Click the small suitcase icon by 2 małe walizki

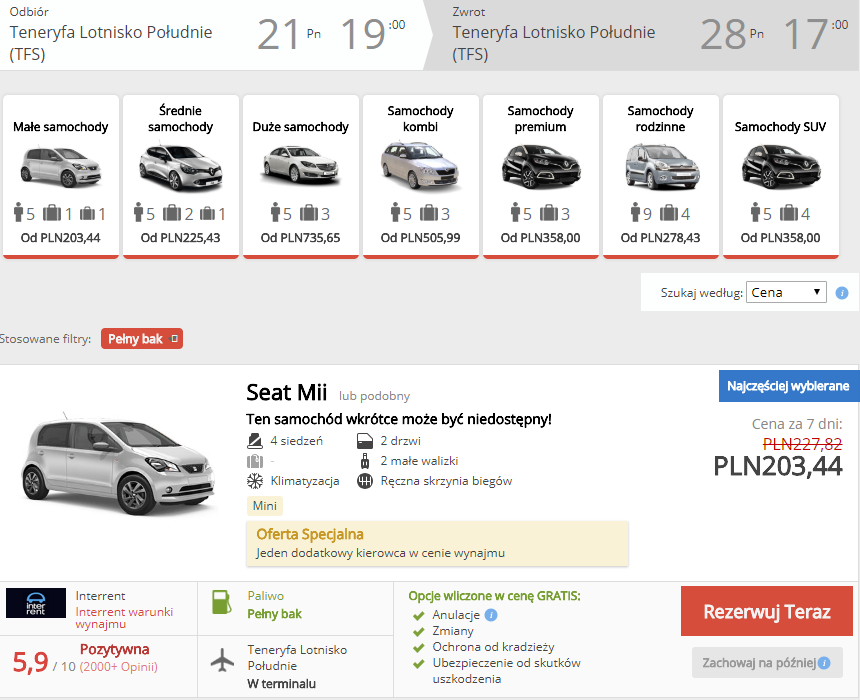tap(365, 461)
